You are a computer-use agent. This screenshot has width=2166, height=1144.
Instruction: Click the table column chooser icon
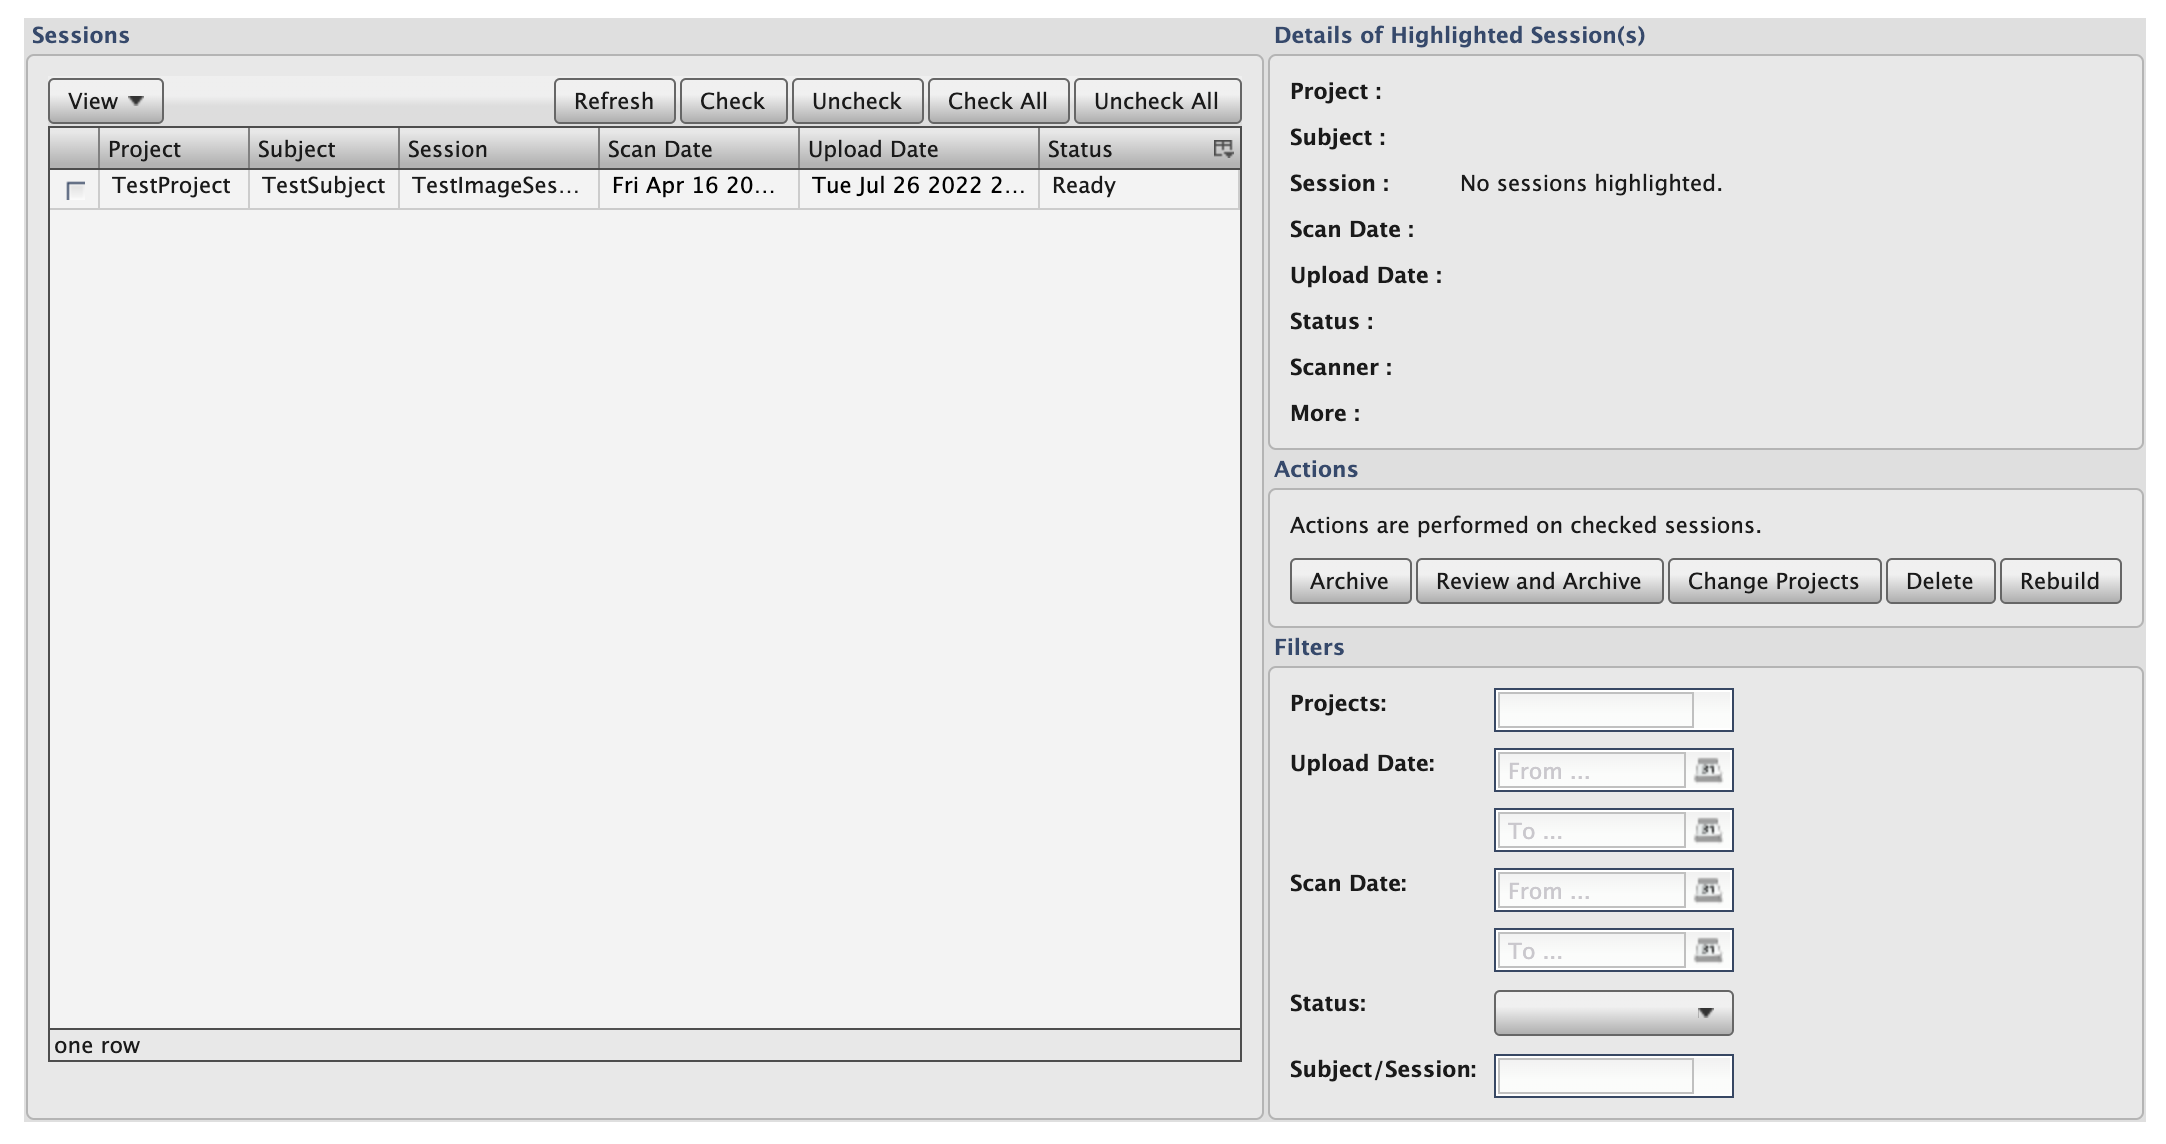tap(1222, 149)
